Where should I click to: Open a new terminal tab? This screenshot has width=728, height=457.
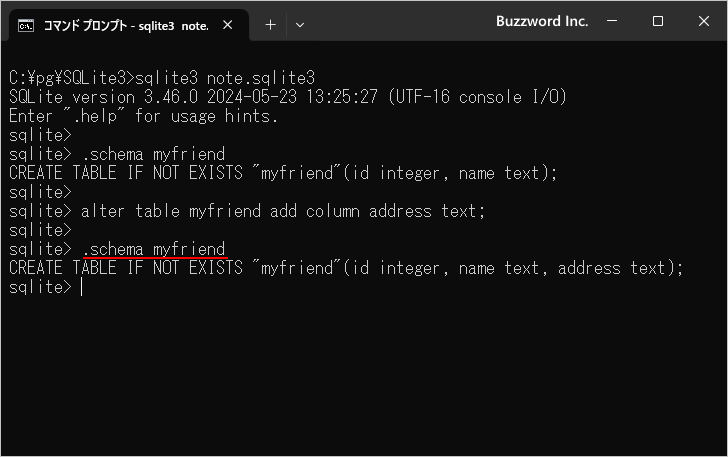pyautogui.click(x=270, y=25)
